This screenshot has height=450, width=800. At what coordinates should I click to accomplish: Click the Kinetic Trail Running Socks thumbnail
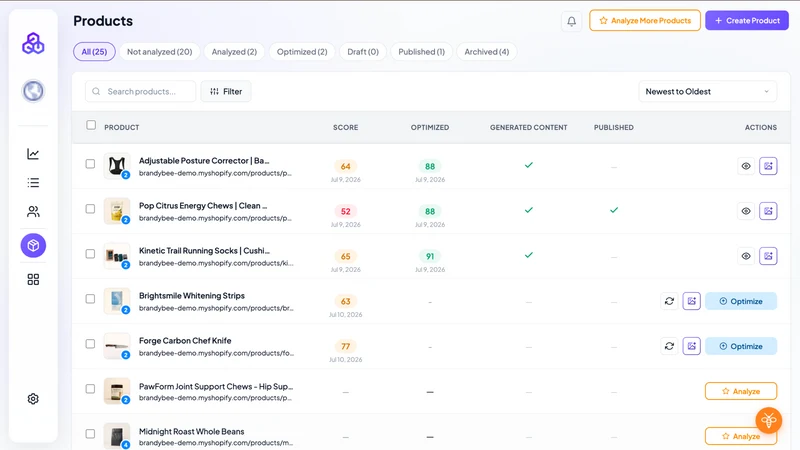[117, 256]
